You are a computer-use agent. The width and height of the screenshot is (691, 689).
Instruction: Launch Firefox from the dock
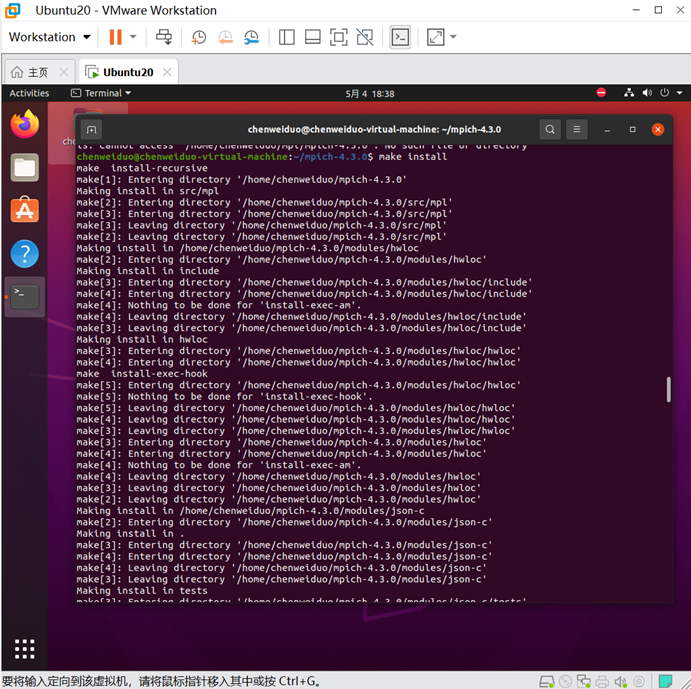pyautogui.click(x=25, y=124)
